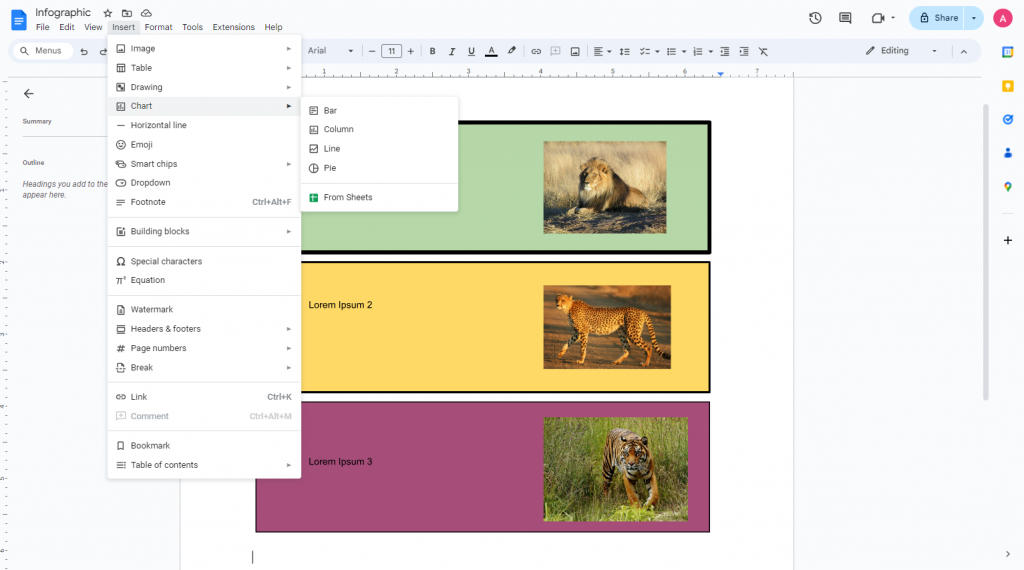Screen dimensions: 1024x570
Task: Click the clear formatting icon
Action: click(763, 51)
